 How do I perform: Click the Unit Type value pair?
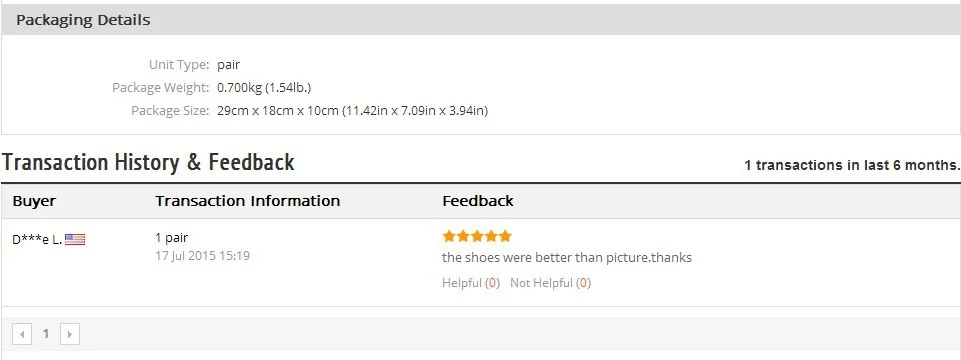(x=229, y=64)
